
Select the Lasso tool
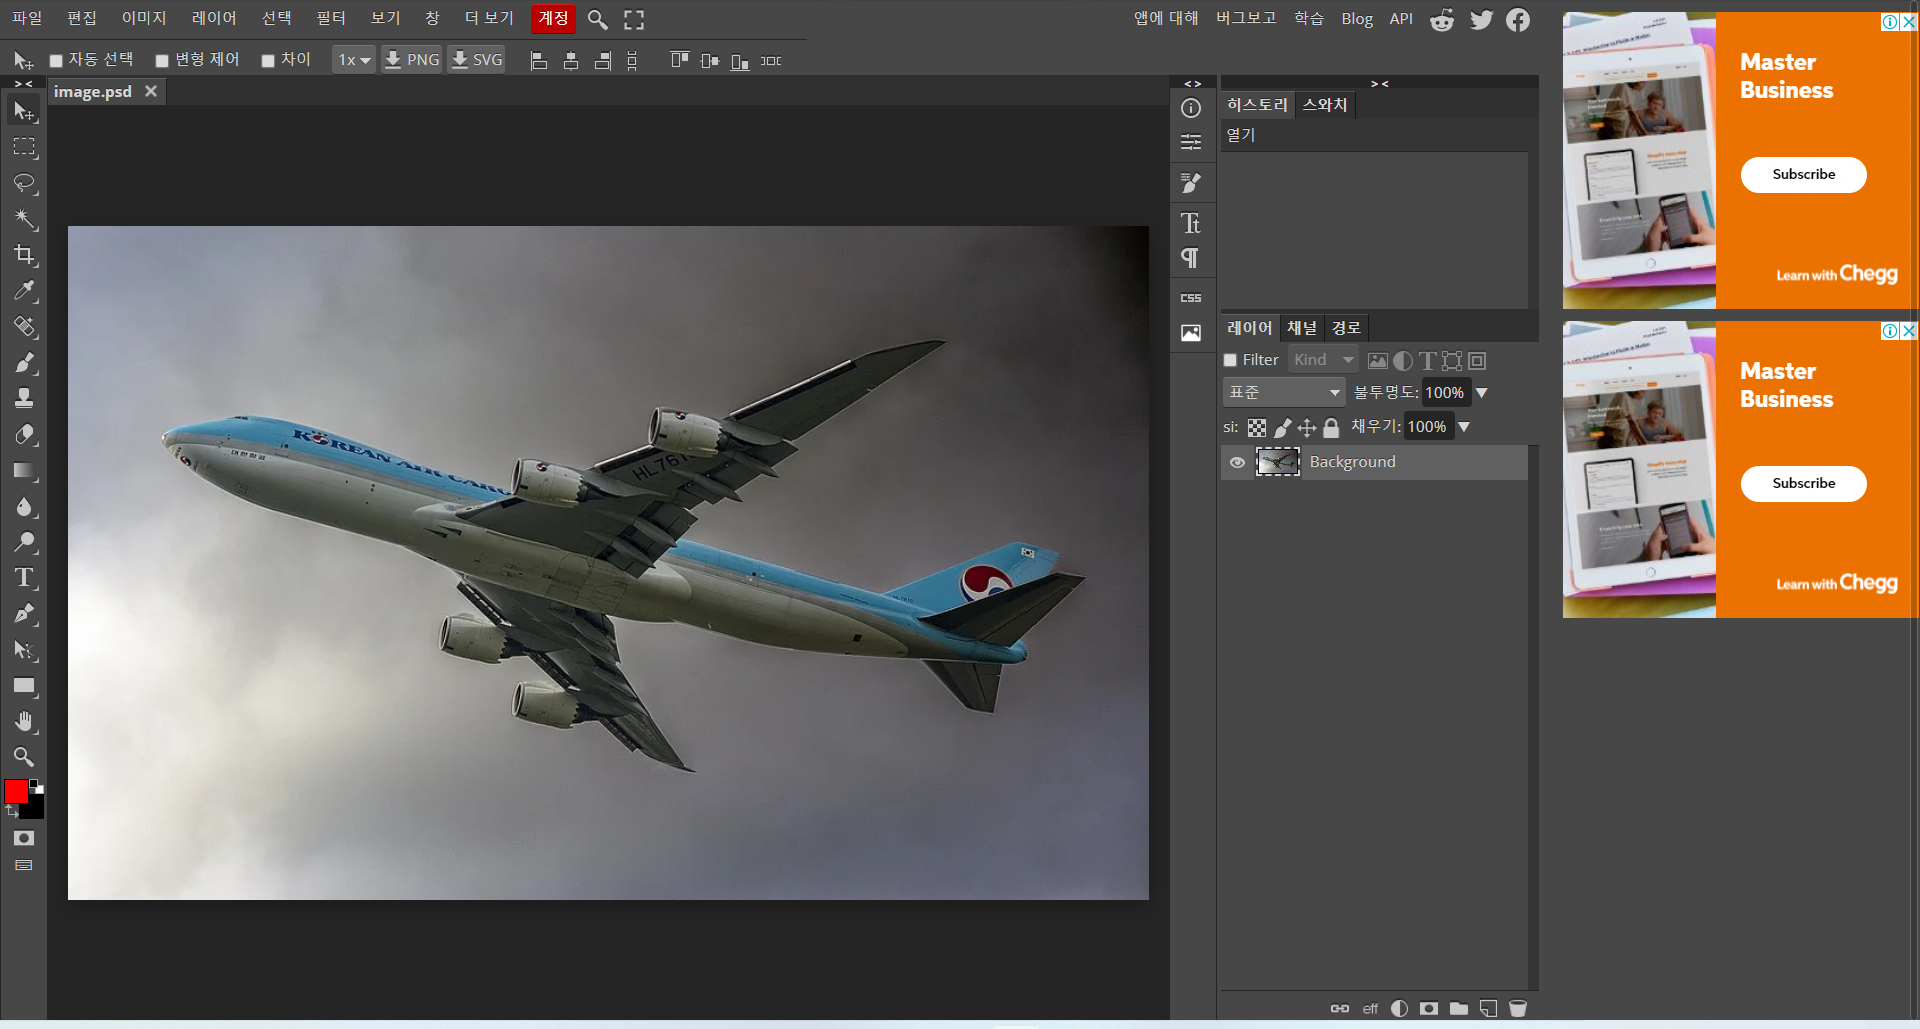tap(24, 183)
